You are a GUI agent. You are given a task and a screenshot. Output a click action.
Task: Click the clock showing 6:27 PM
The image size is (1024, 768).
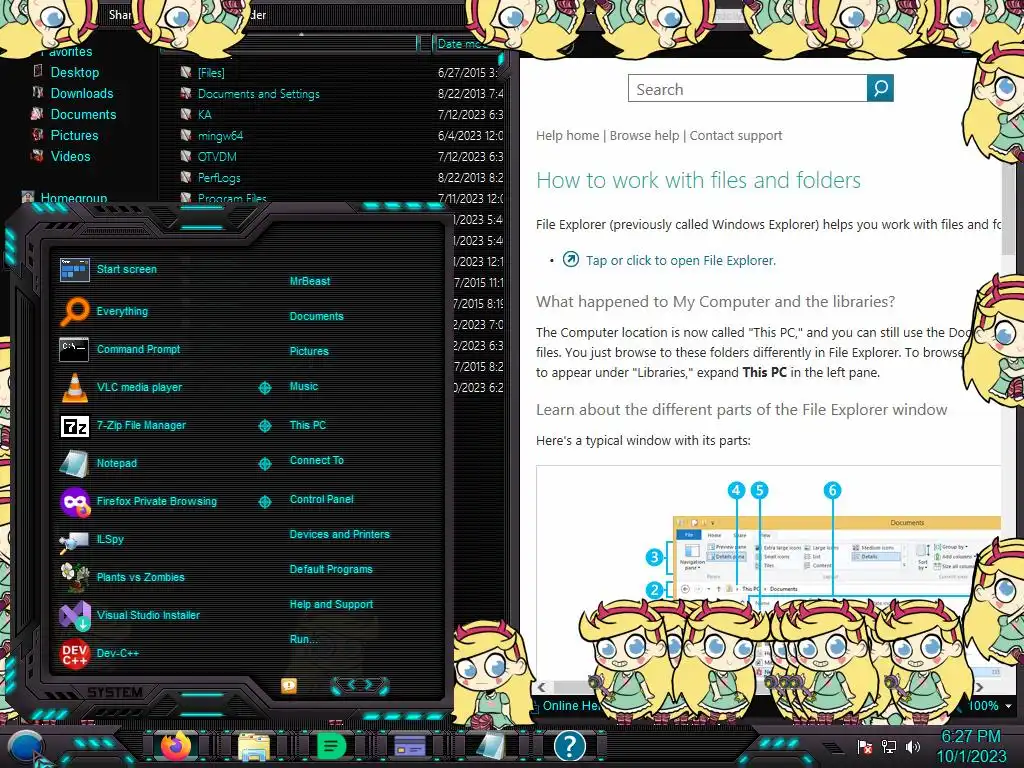[x=970, y=737]
